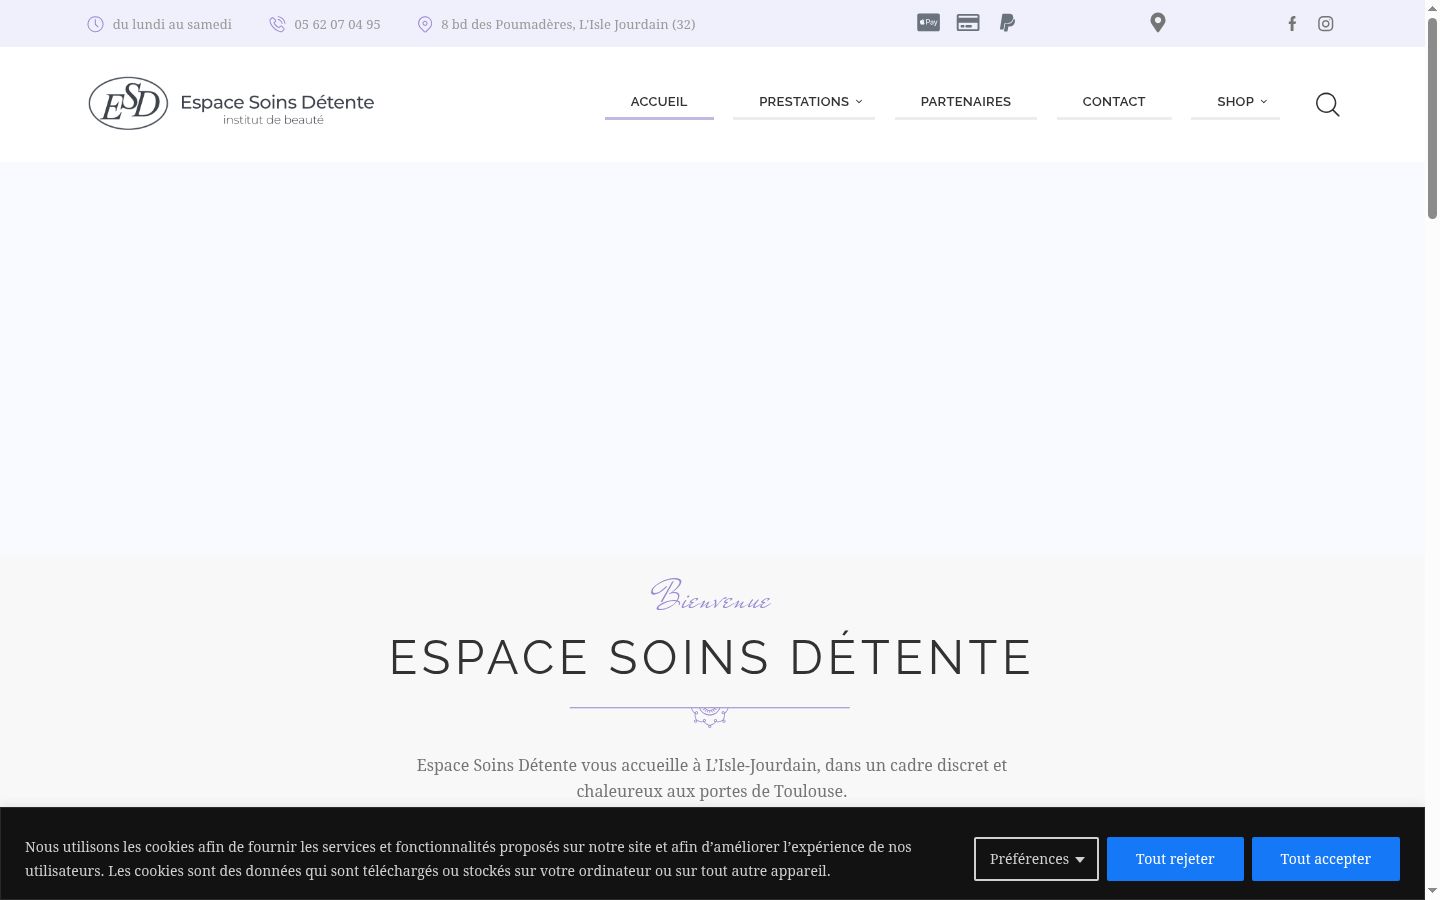
Task: Click the Espace Soins Détente logo text
Action: [x=277, y=102]
